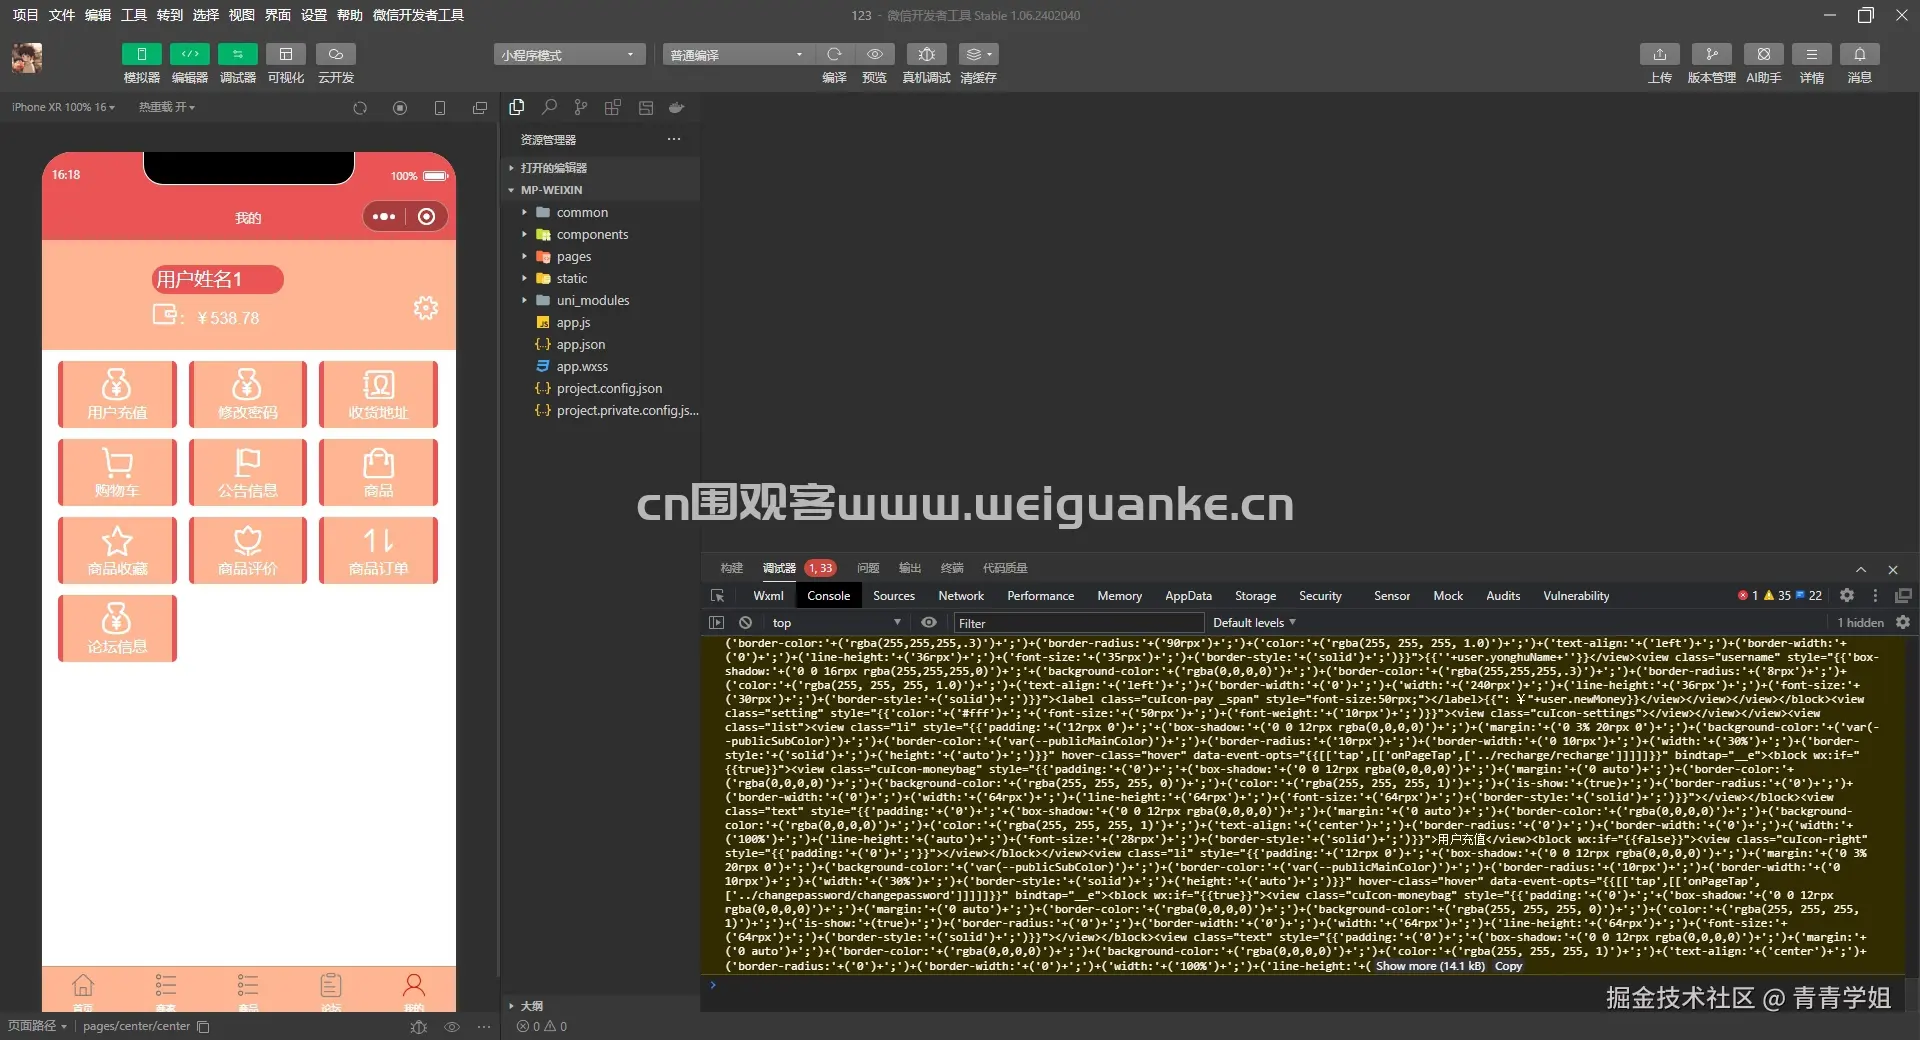Switch to the Wxml tab

(x=768, y=596)
